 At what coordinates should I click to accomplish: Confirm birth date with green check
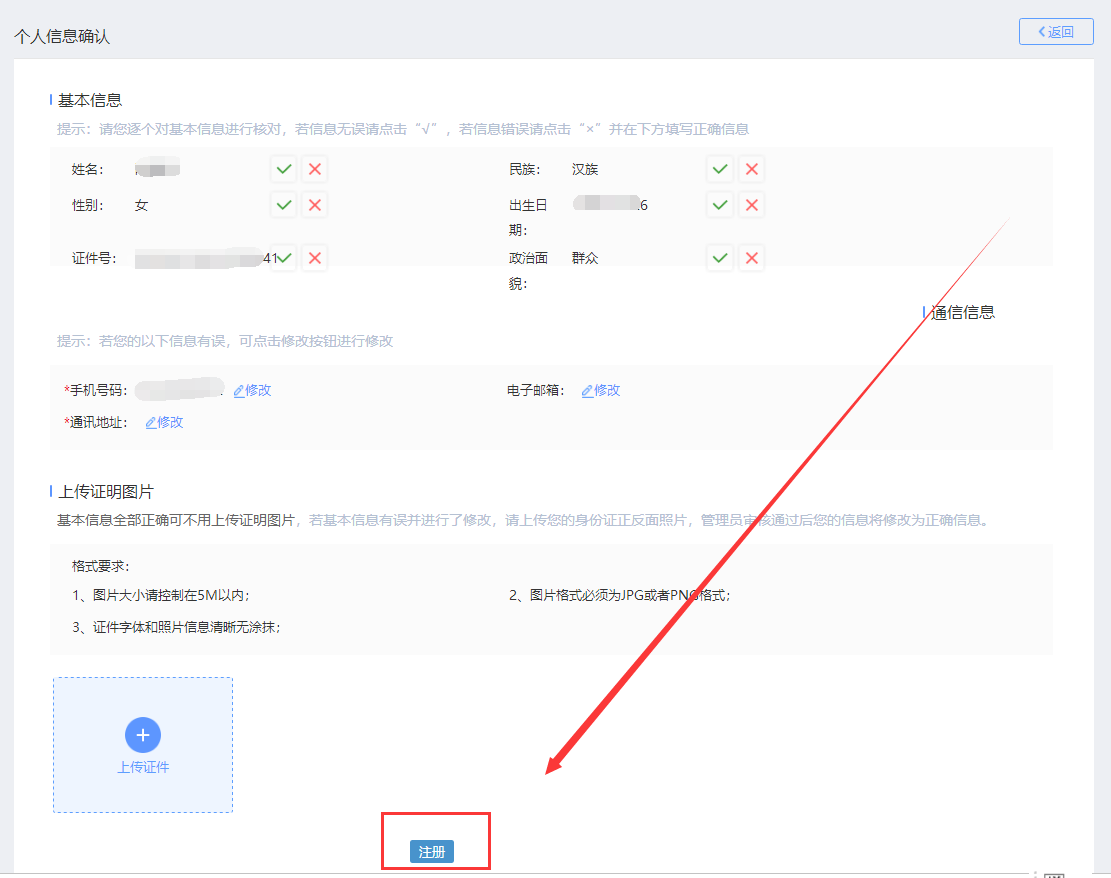(x=720, y=205)
